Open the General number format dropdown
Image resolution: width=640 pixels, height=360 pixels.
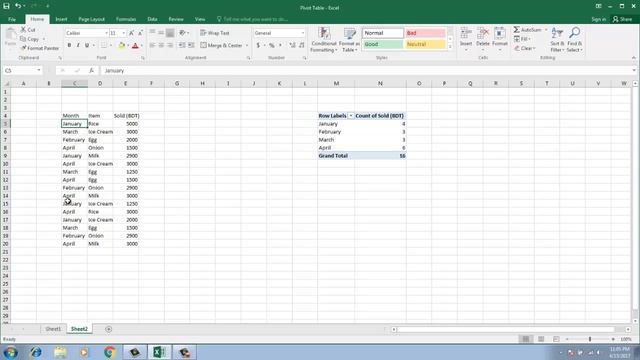tap(302, 33)
